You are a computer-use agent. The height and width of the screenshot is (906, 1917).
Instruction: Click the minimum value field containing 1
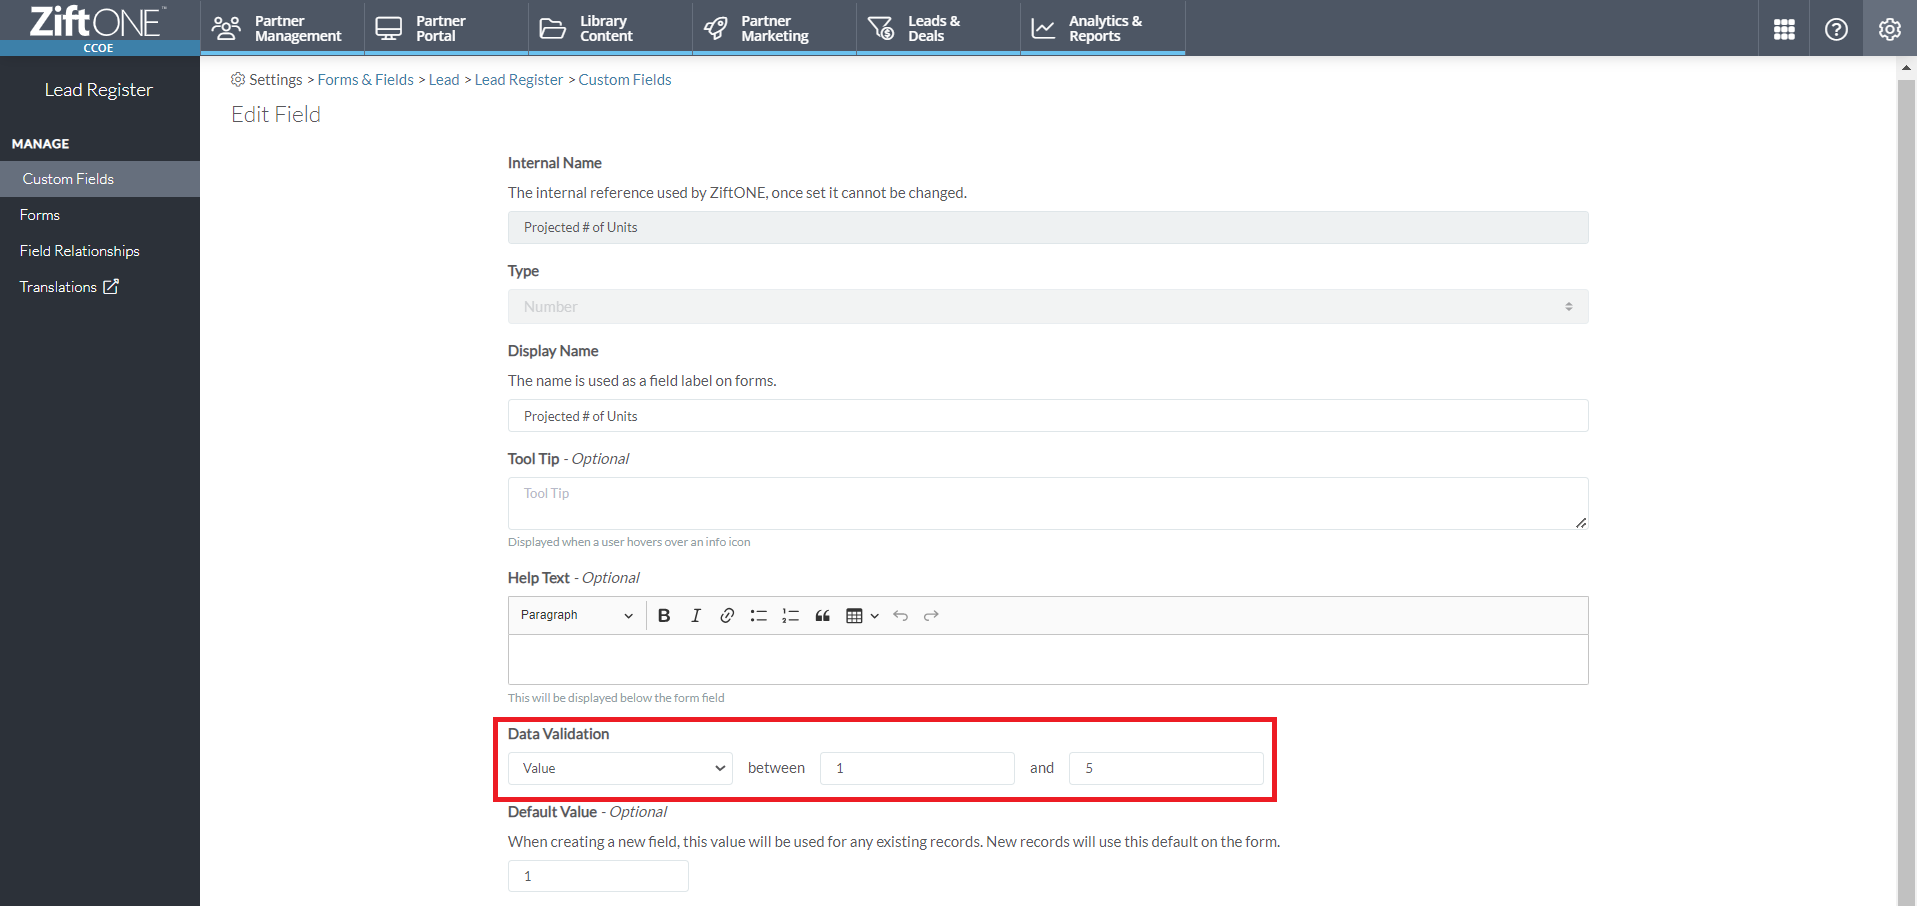(917, 768)
